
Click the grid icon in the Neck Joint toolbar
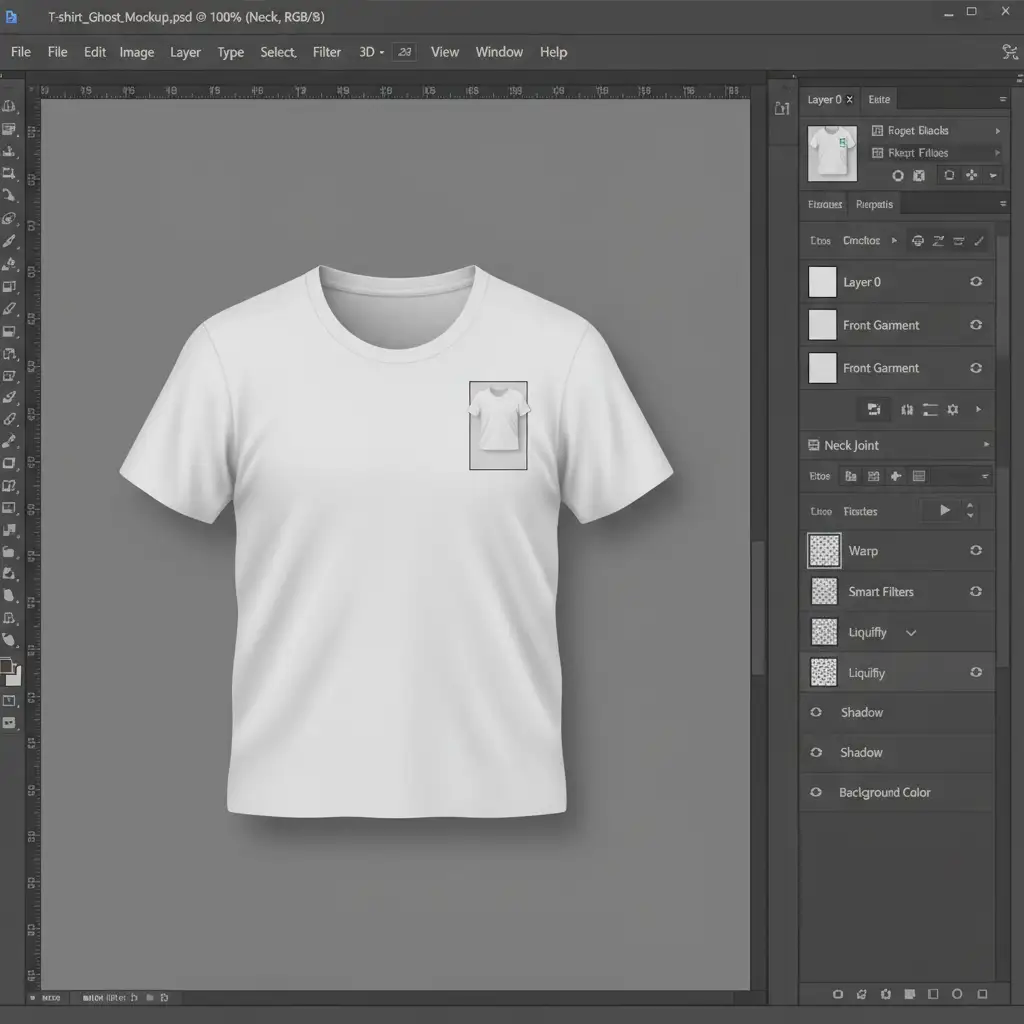pos(873,477)
